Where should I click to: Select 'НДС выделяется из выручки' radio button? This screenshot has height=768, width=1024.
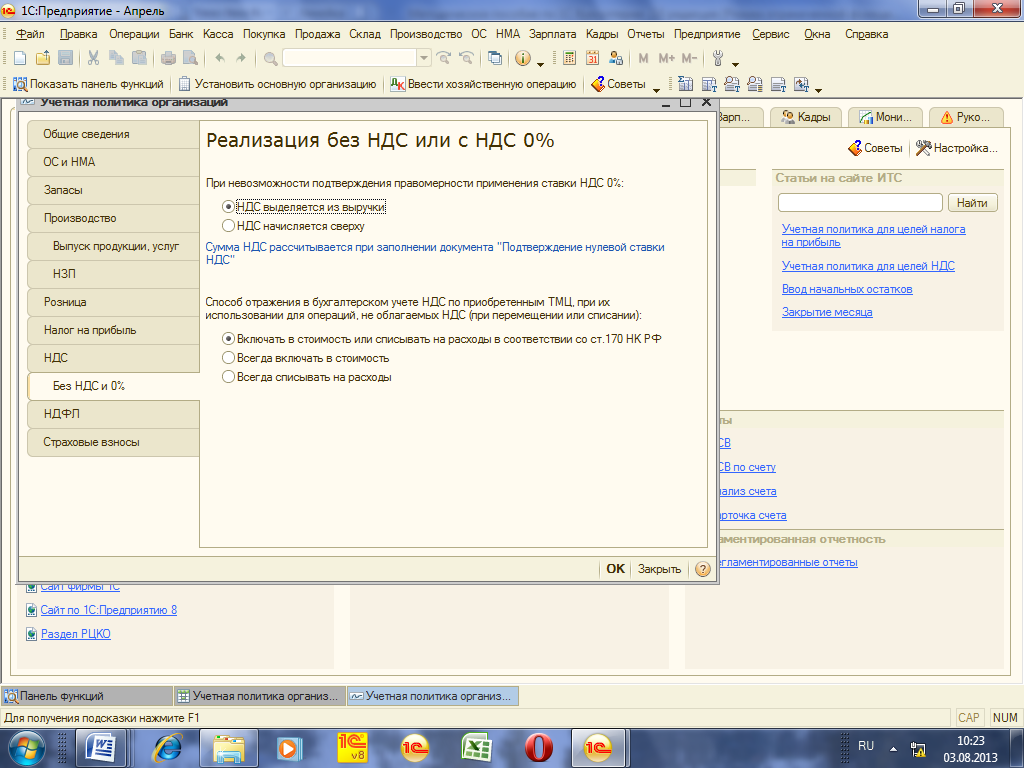[x=228, y=207]
